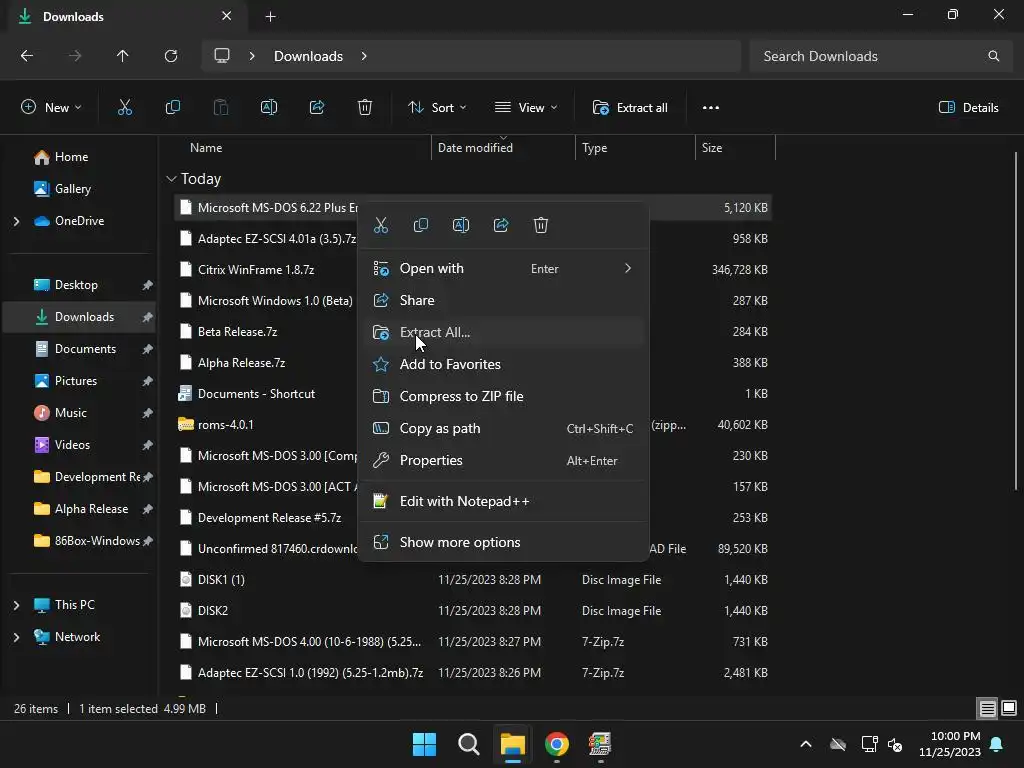
Task: Select the DISK2 disc image file
Action: [473, 611]
